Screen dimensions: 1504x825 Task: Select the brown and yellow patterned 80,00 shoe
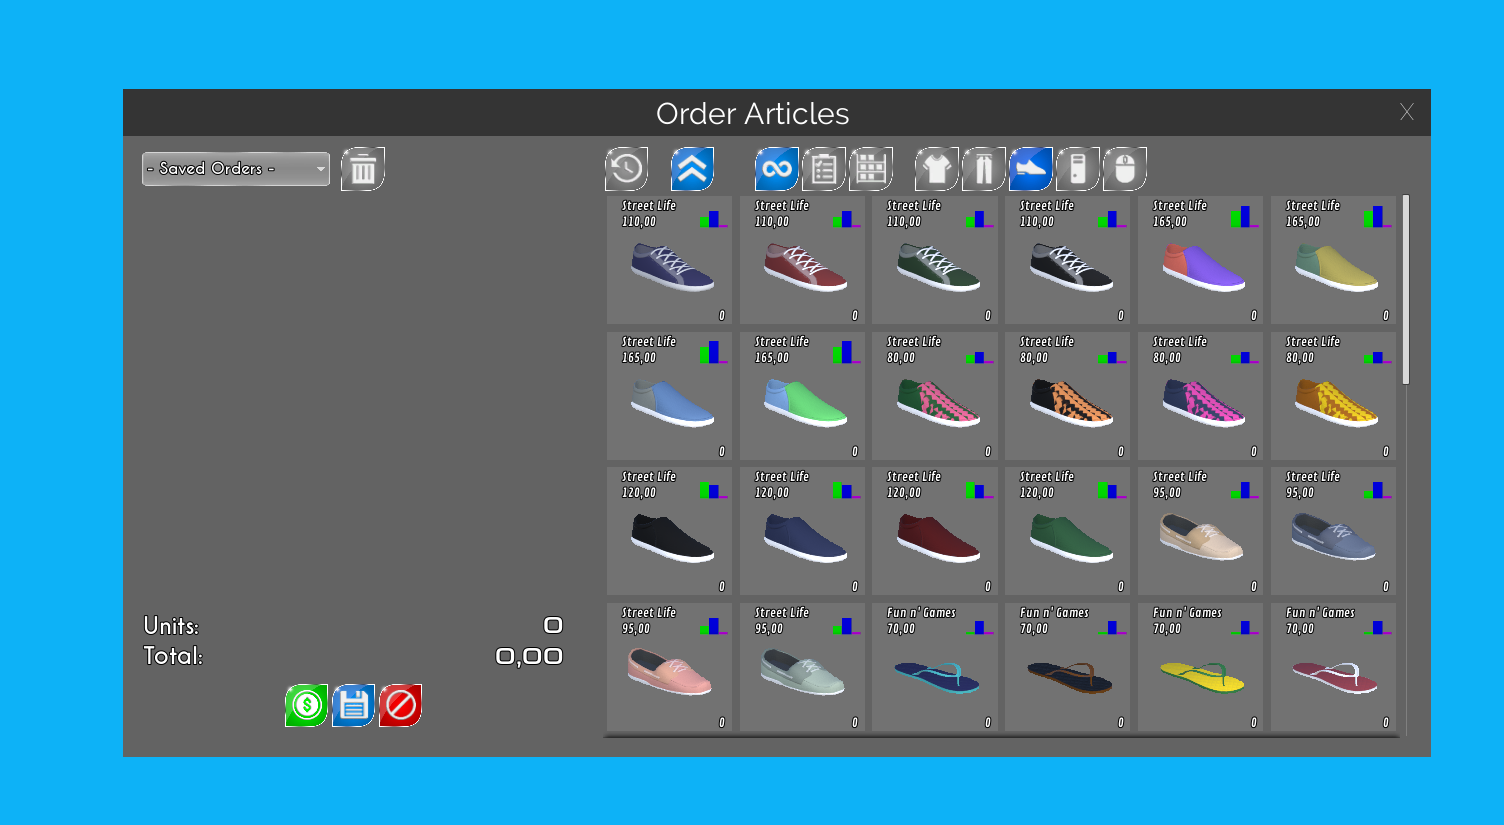point(1334,396)
